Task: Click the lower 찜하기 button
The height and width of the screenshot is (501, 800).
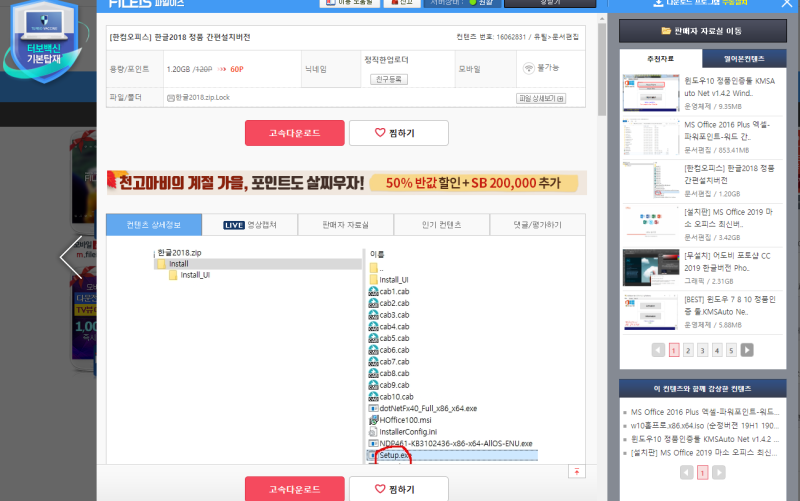Action: [399, 489]
